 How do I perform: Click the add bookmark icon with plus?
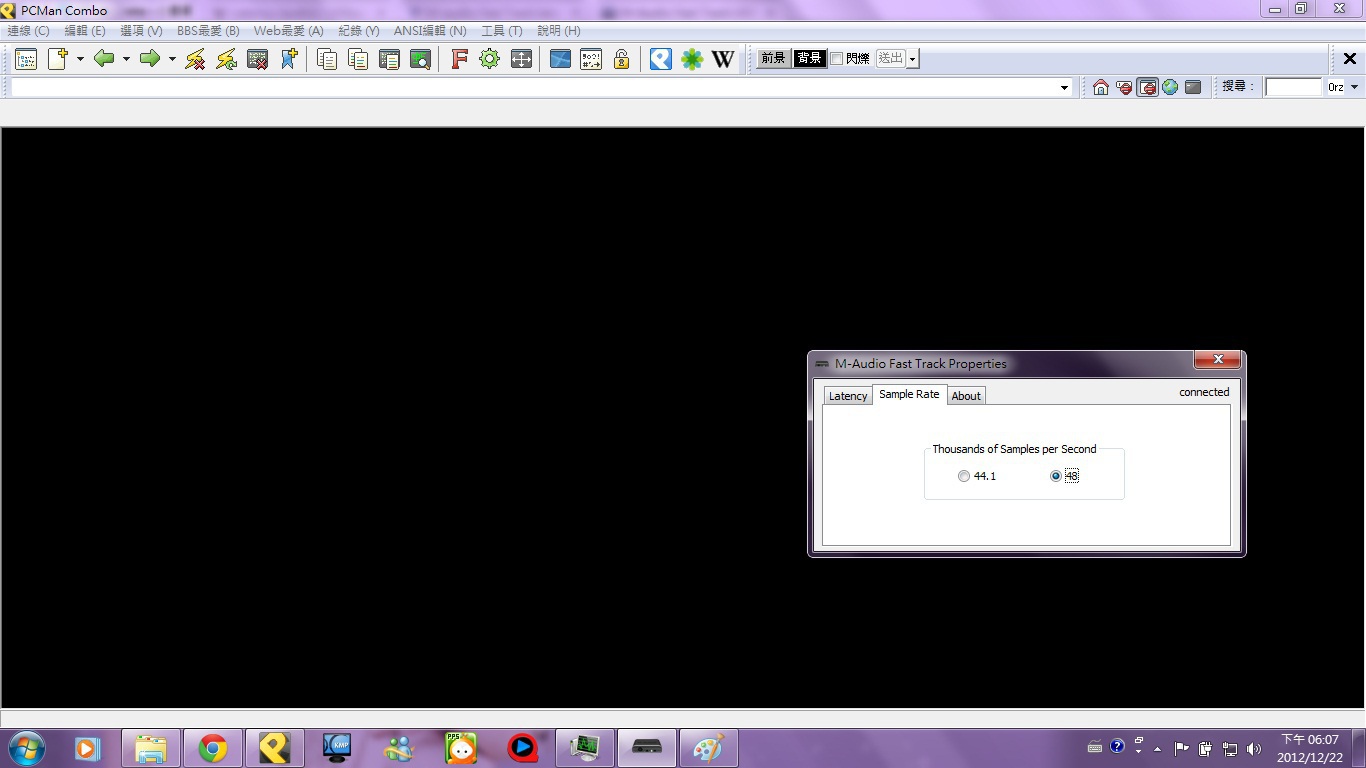(289, 59)
